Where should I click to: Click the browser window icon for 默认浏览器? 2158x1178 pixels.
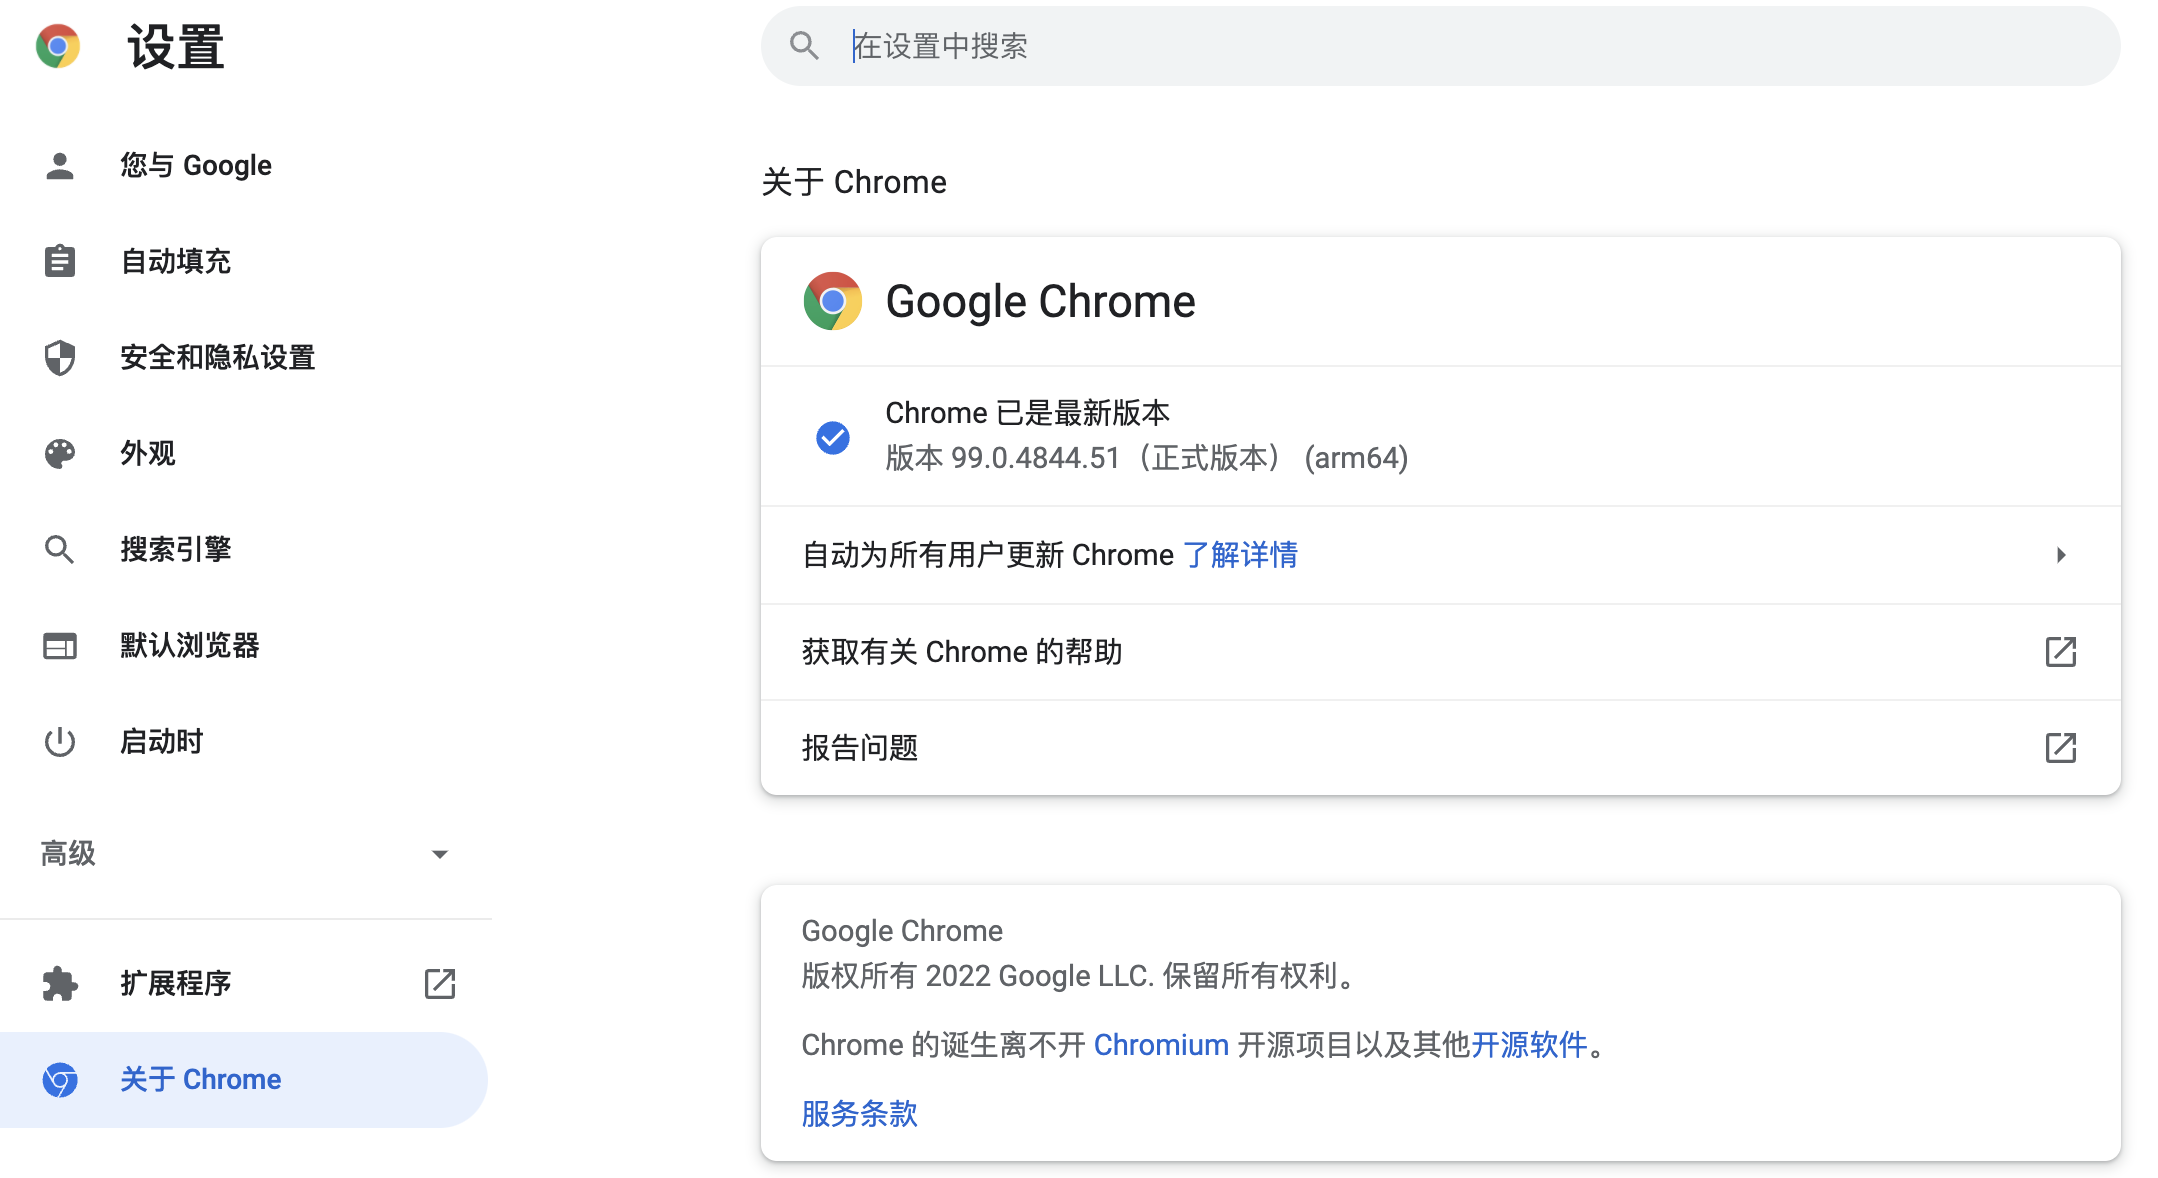pyautogui.click(x=60, y=646)
